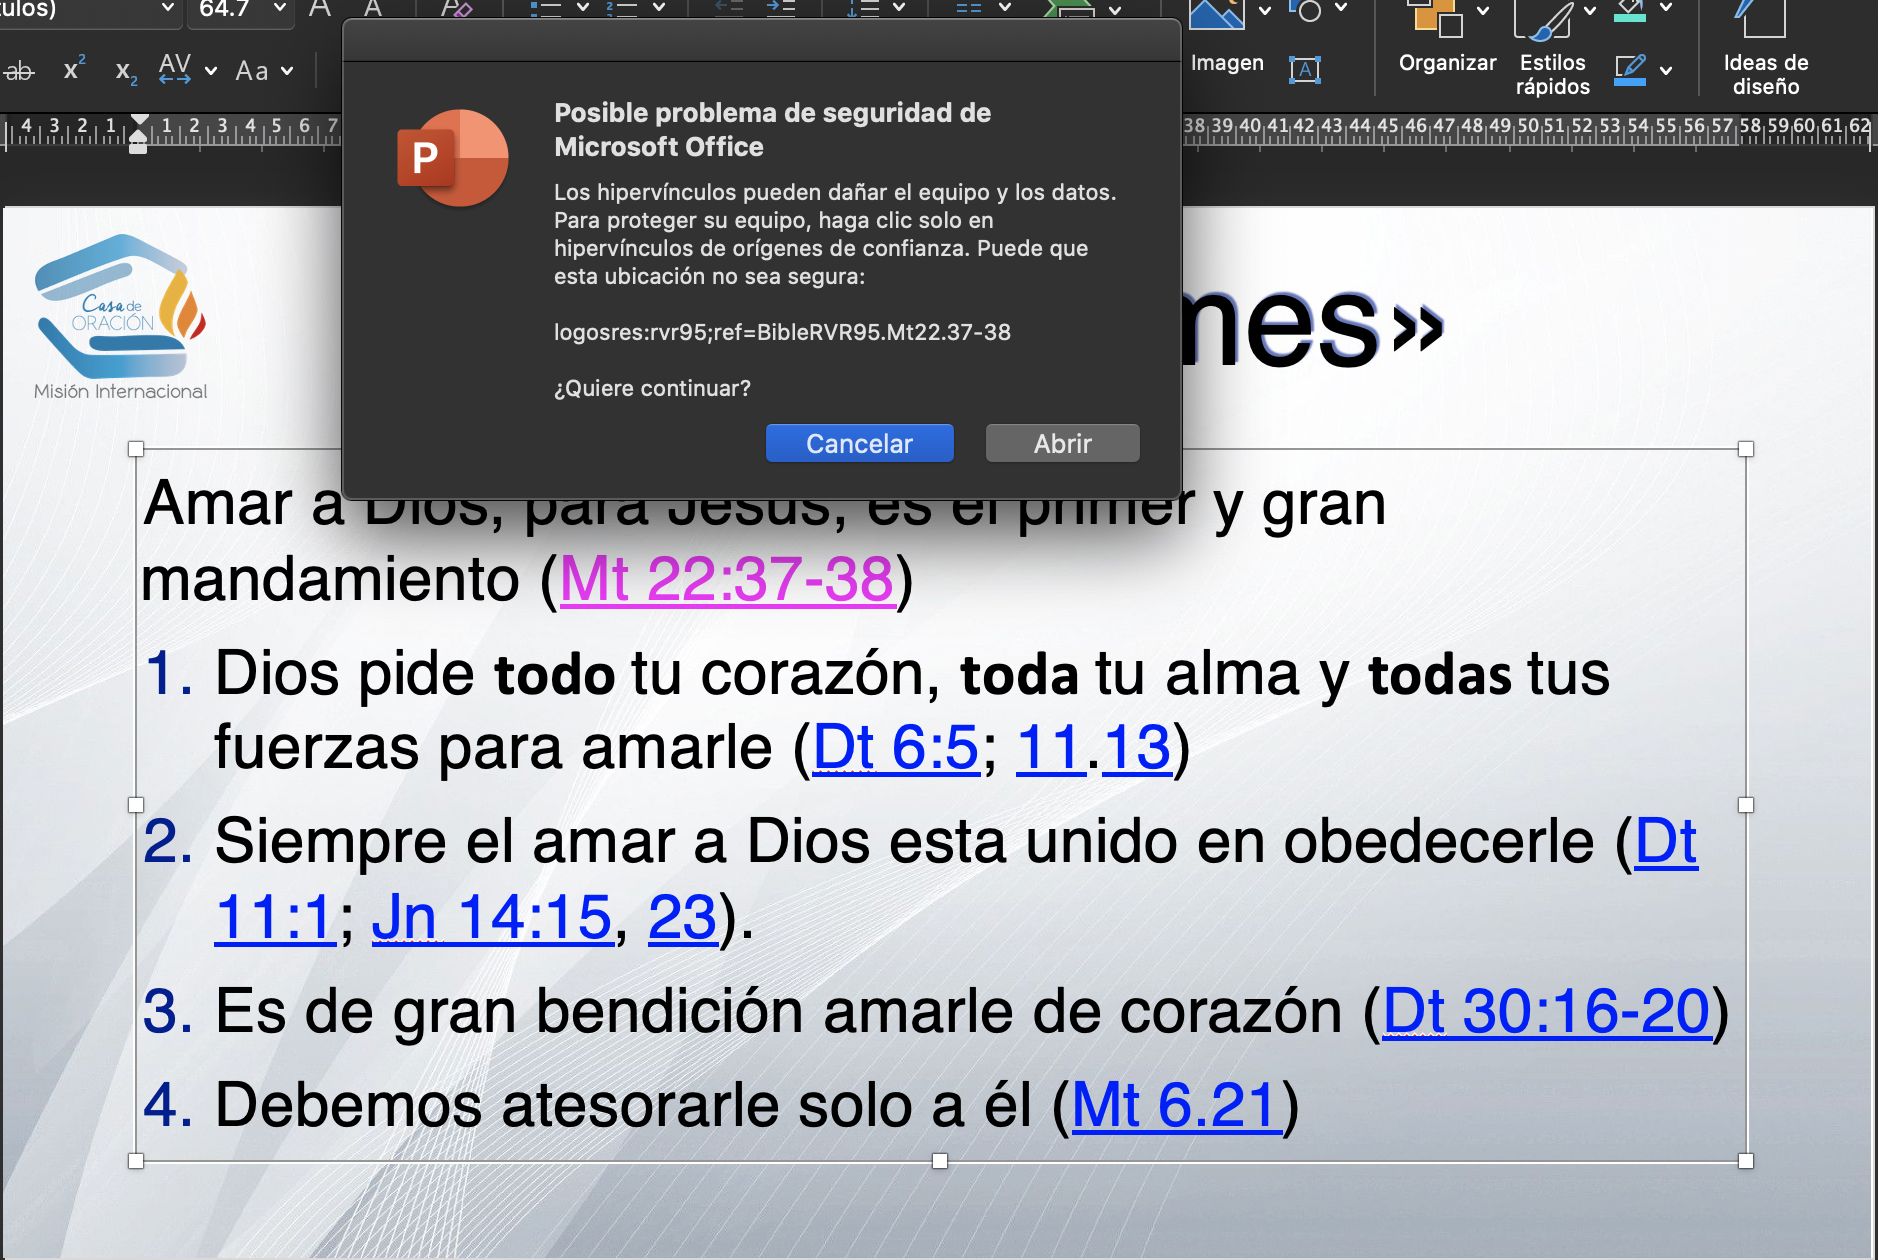Image resolution: width=1878 pixels, height=1260 pixels.
Task: Decrease the list indent level
Action: tap(729, 9)
